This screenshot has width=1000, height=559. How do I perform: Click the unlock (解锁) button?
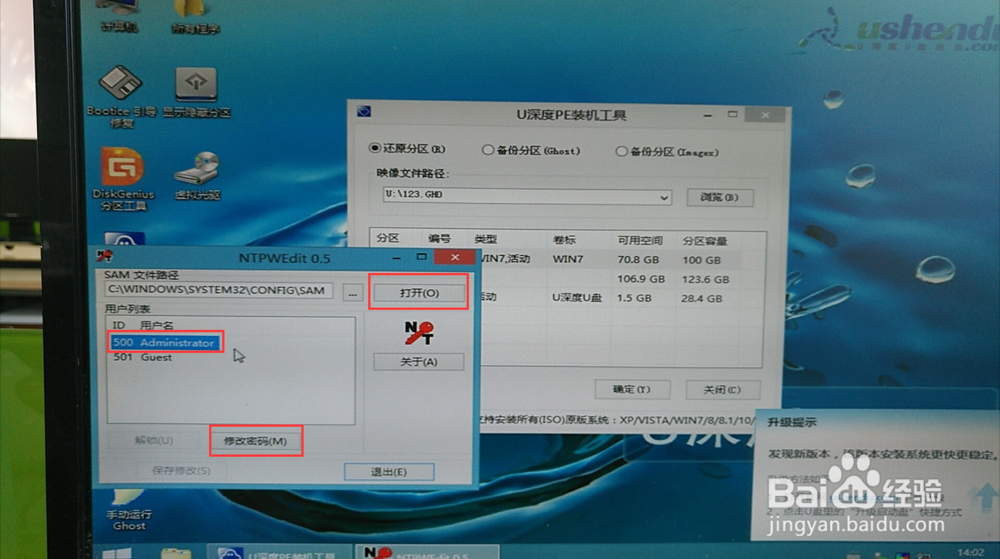154,440
